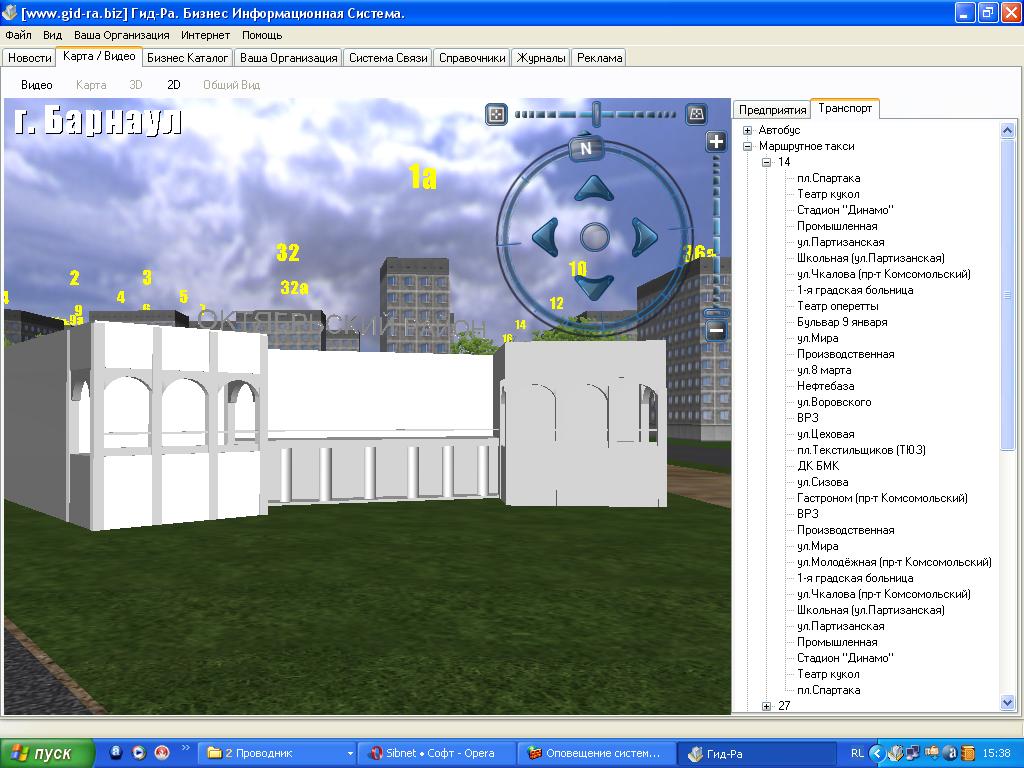Click the zoom out minus button

[716, 332]
